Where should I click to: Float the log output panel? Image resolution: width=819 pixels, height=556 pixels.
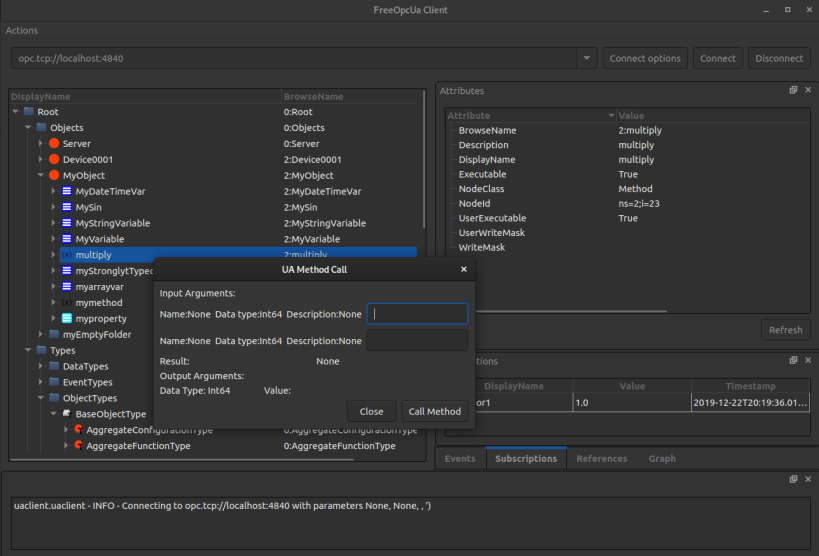pyautogui.click(x=793, y=479)
